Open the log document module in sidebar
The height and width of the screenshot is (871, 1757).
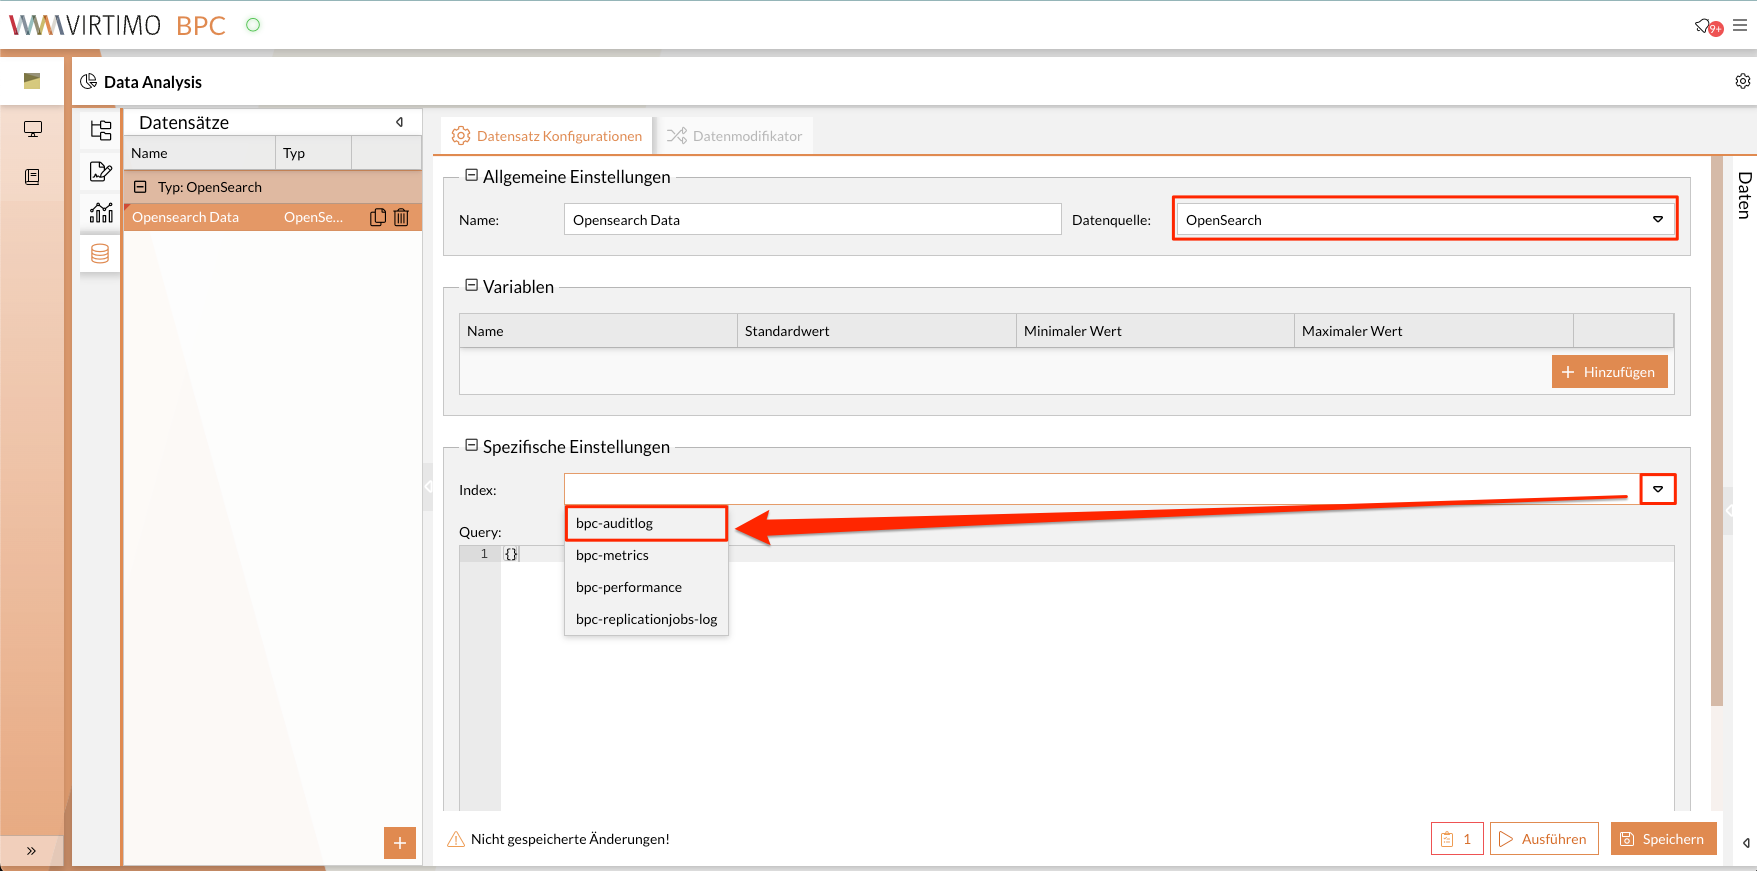(x=32, y=177)
